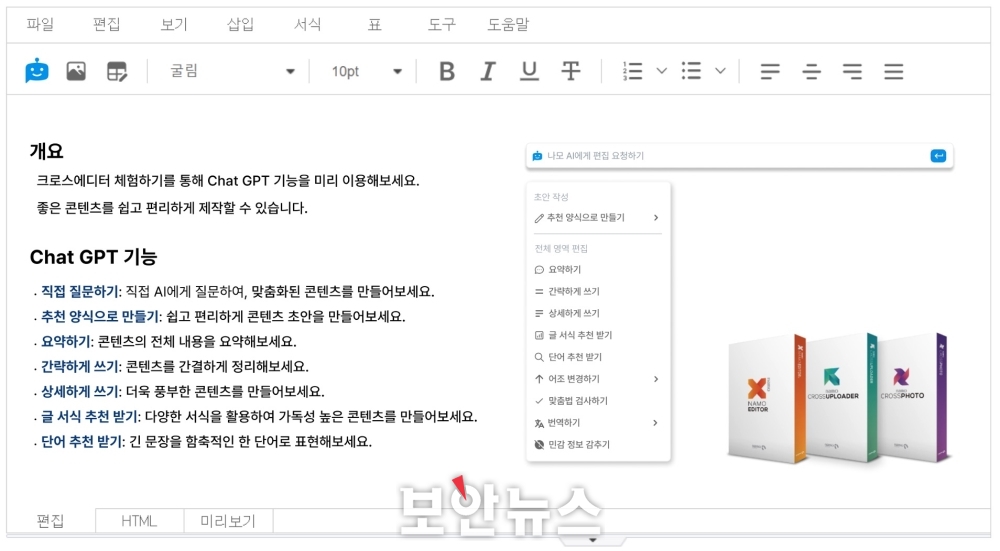Open the 굴림 font family dropdown
The width and height of the screenshot is (1000, 551).
pyautogui.click(x=231, y=71)
